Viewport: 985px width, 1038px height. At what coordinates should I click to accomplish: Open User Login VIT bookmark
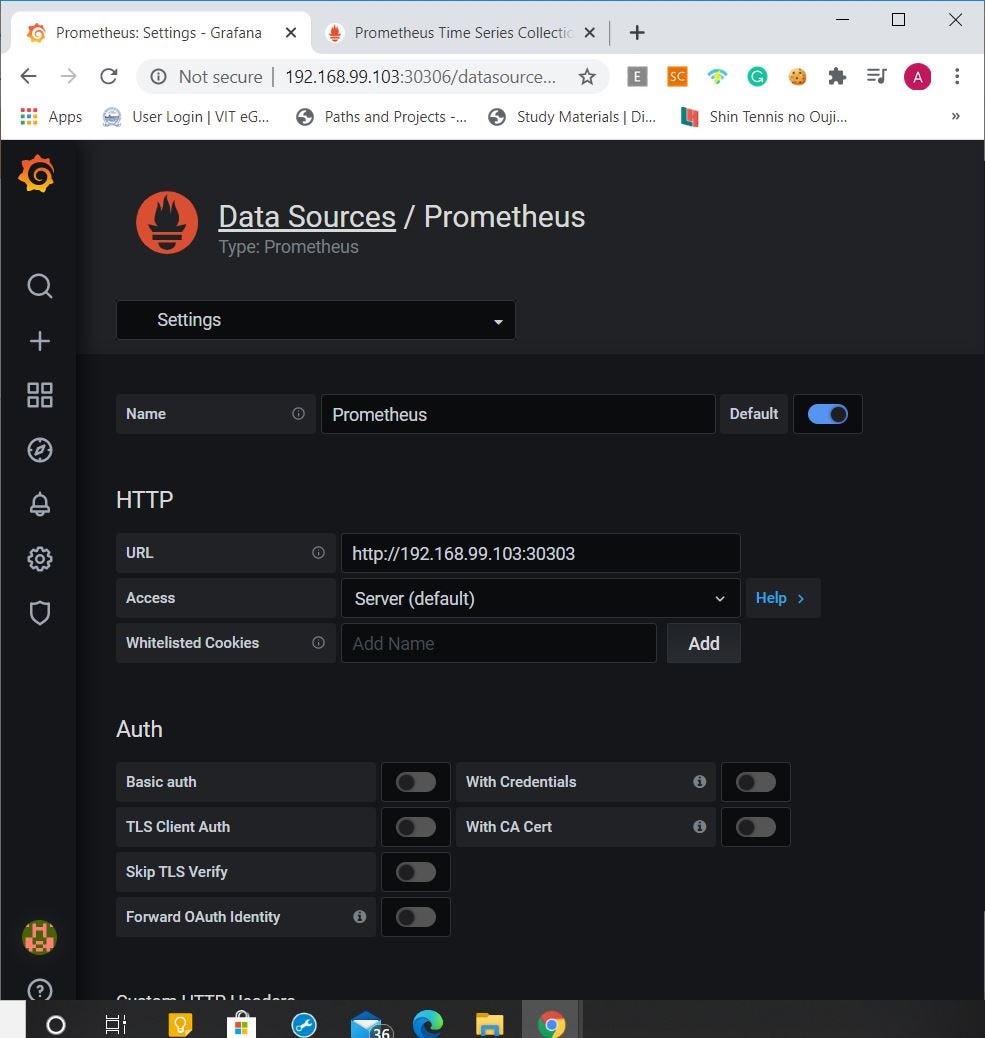click(x=187, y=117)
